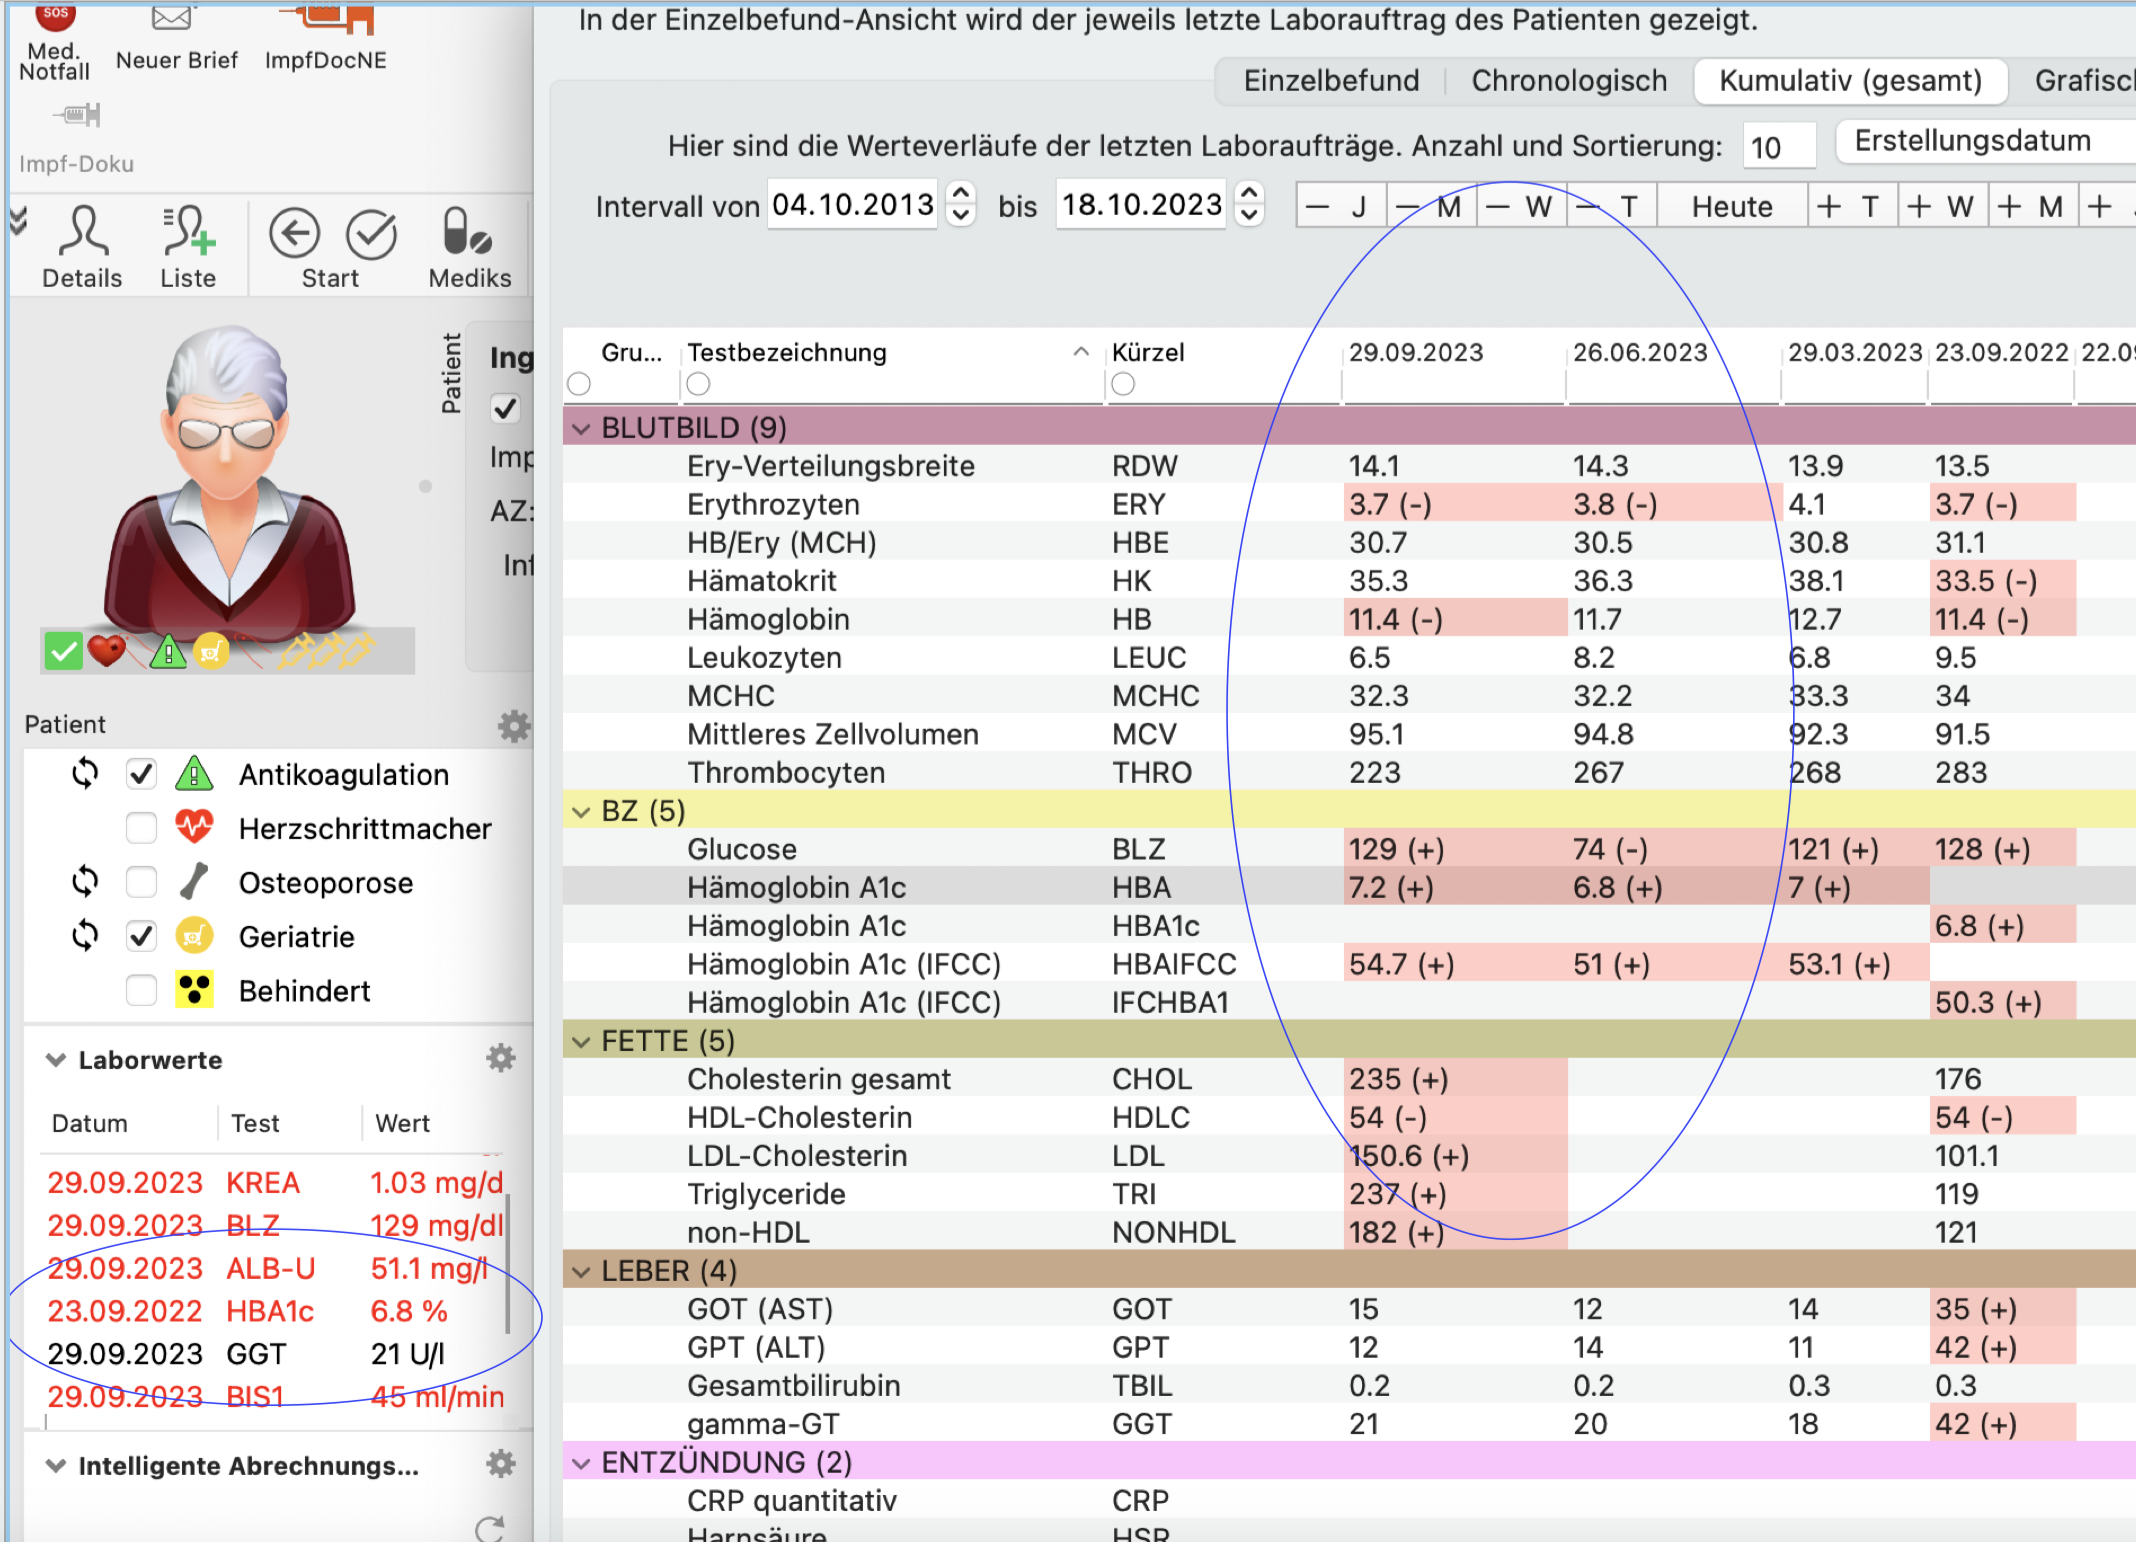Click the patient avatar picture
Screen dimensions: 2136x1542
click(229, 480)
